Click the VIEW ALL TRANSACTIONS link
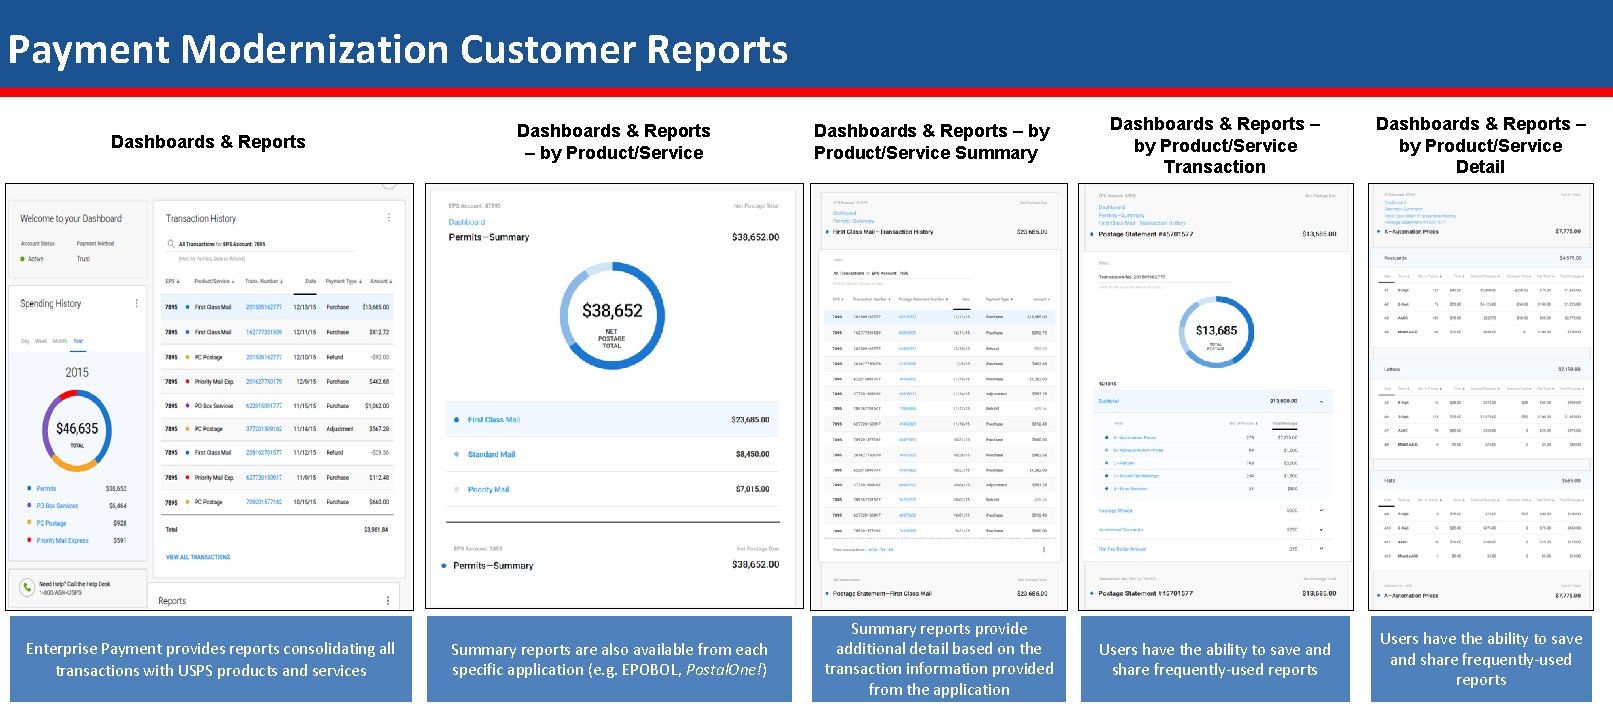This screenshot has height=720, width=1613. click(198, 557)
